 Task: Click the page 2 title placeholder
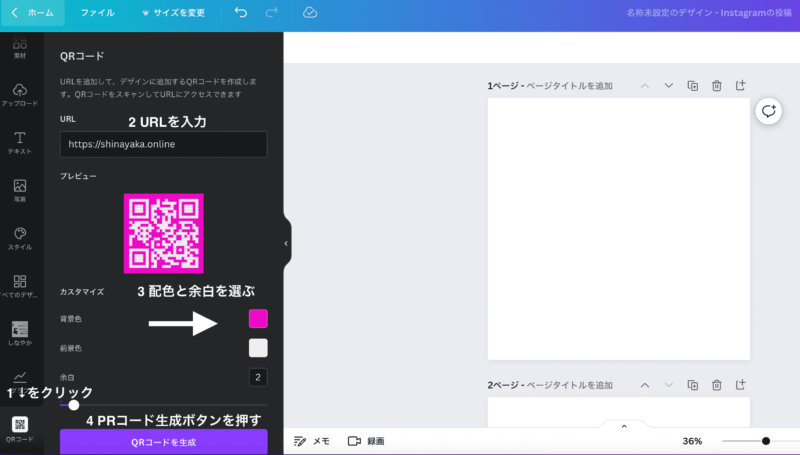tap(569, 385)
